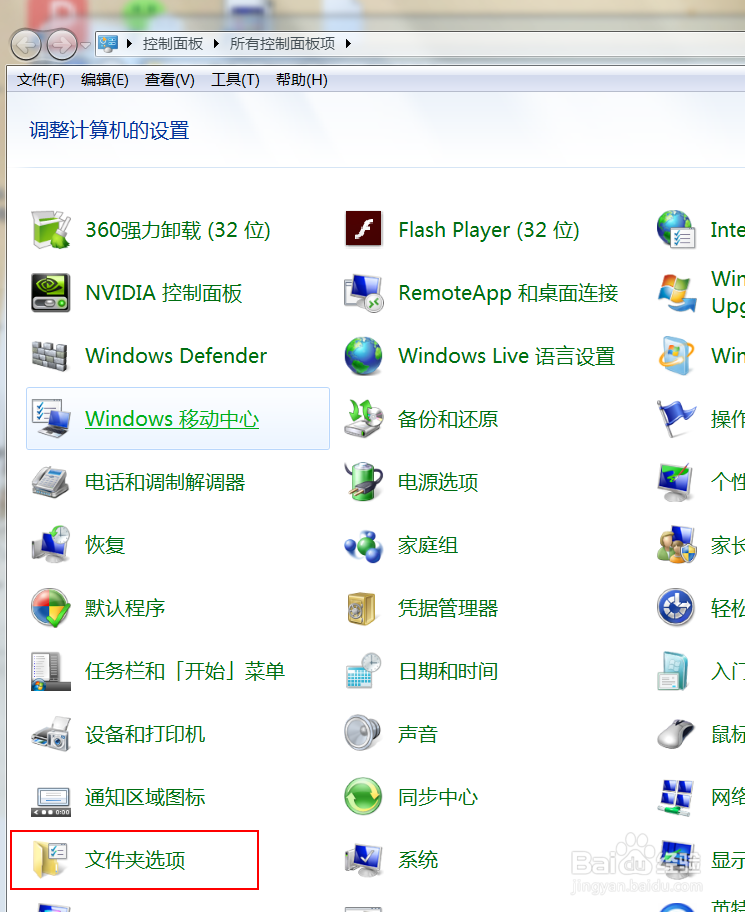Open the 入门 getting started icon
The height and width of the screenshot is (912, 745).
click(x=675, y=671)
